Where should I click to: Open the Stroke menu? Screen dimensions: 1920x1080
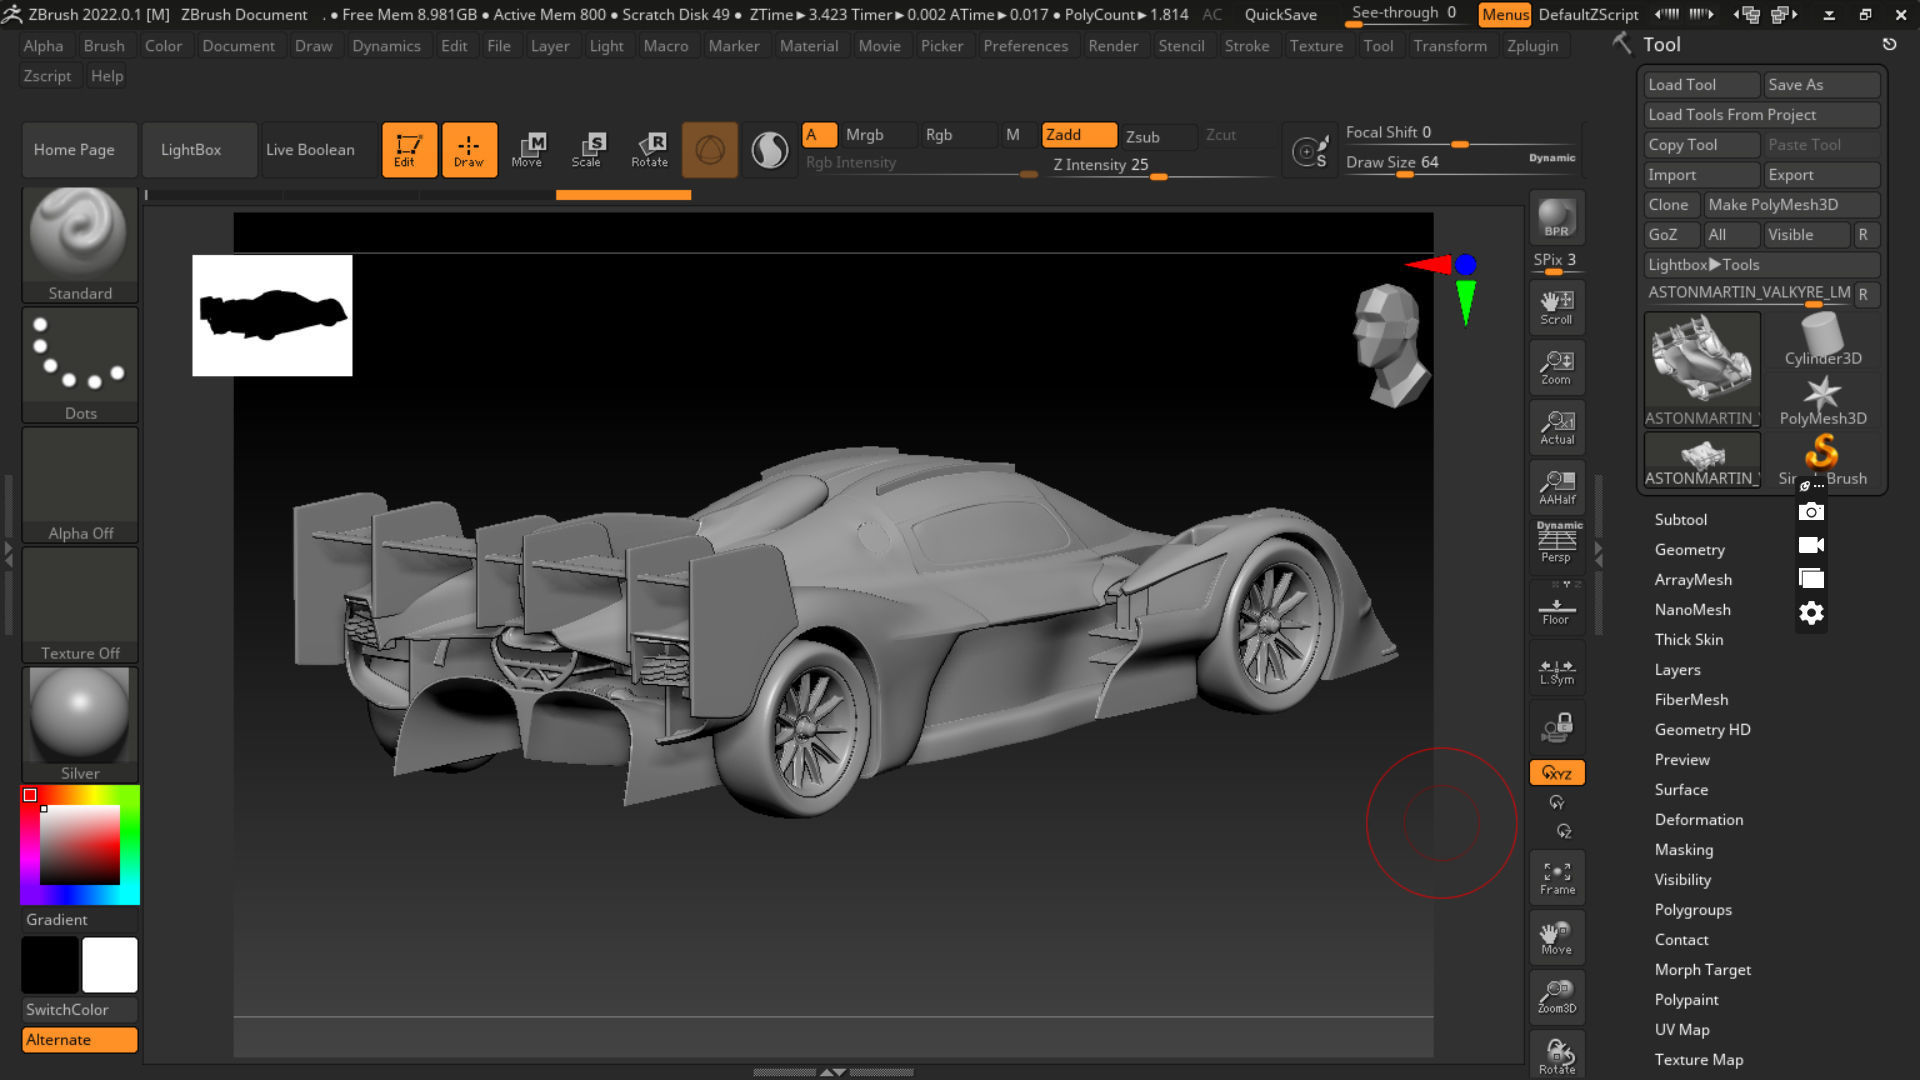coord(1246,46)
